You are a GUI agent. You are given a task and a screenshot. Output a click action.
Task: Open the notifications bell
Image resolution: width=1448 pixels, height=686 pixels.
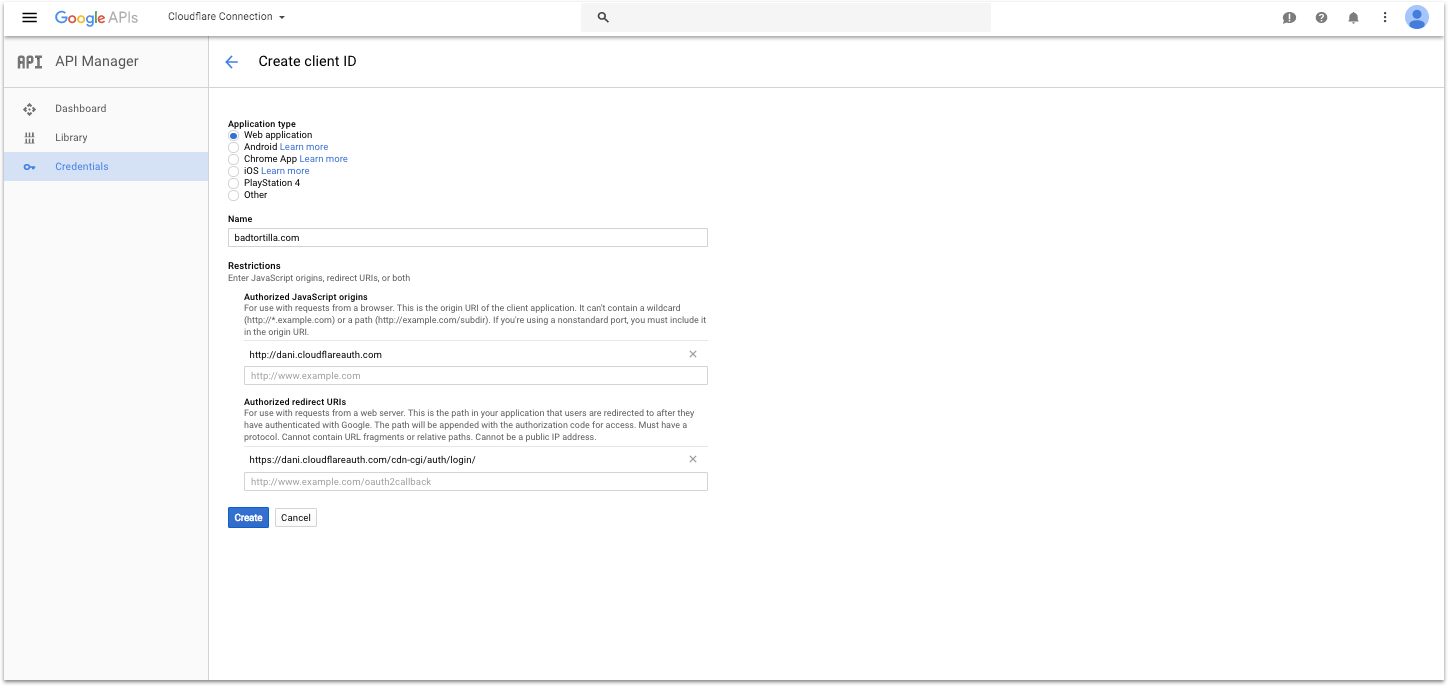click(x=1353, y=17)
